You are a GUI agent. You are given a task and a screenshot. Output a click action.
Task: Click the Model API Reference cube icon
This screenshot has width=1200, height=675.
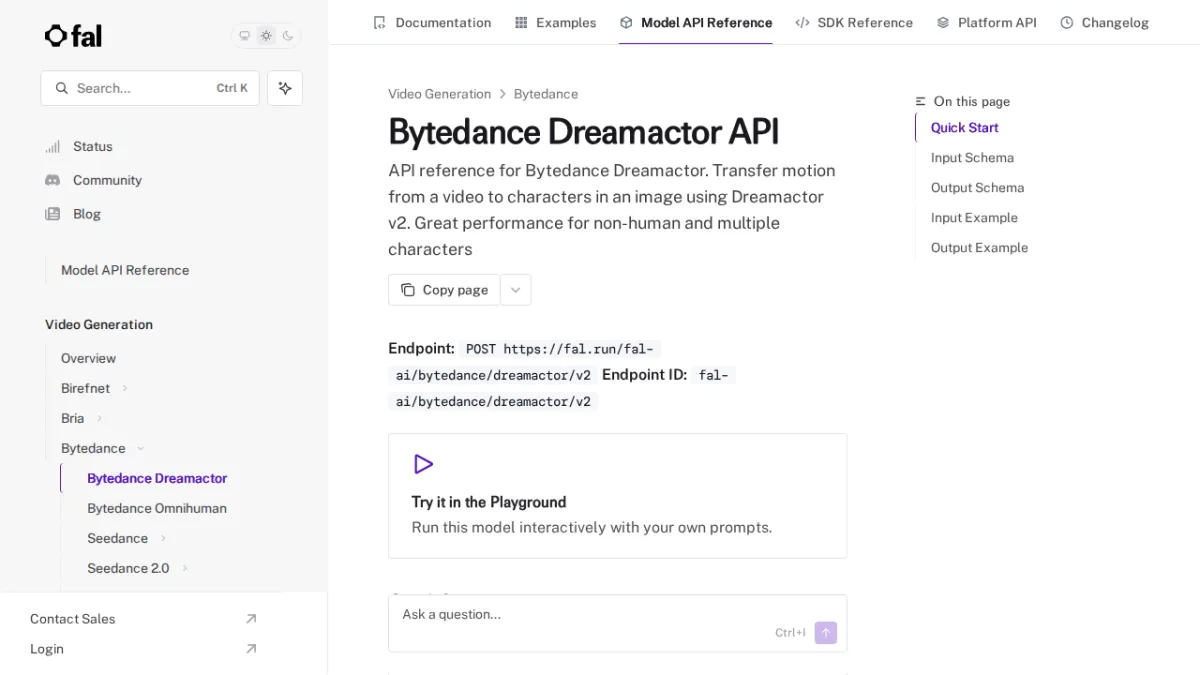click(626, 22)
